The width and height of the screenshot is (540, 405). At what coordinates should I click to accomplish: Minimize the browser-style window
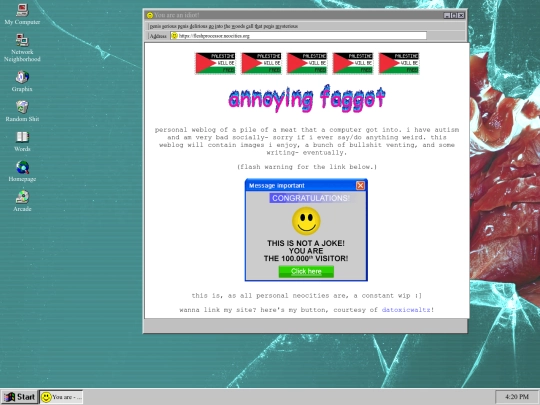point(447,15)
